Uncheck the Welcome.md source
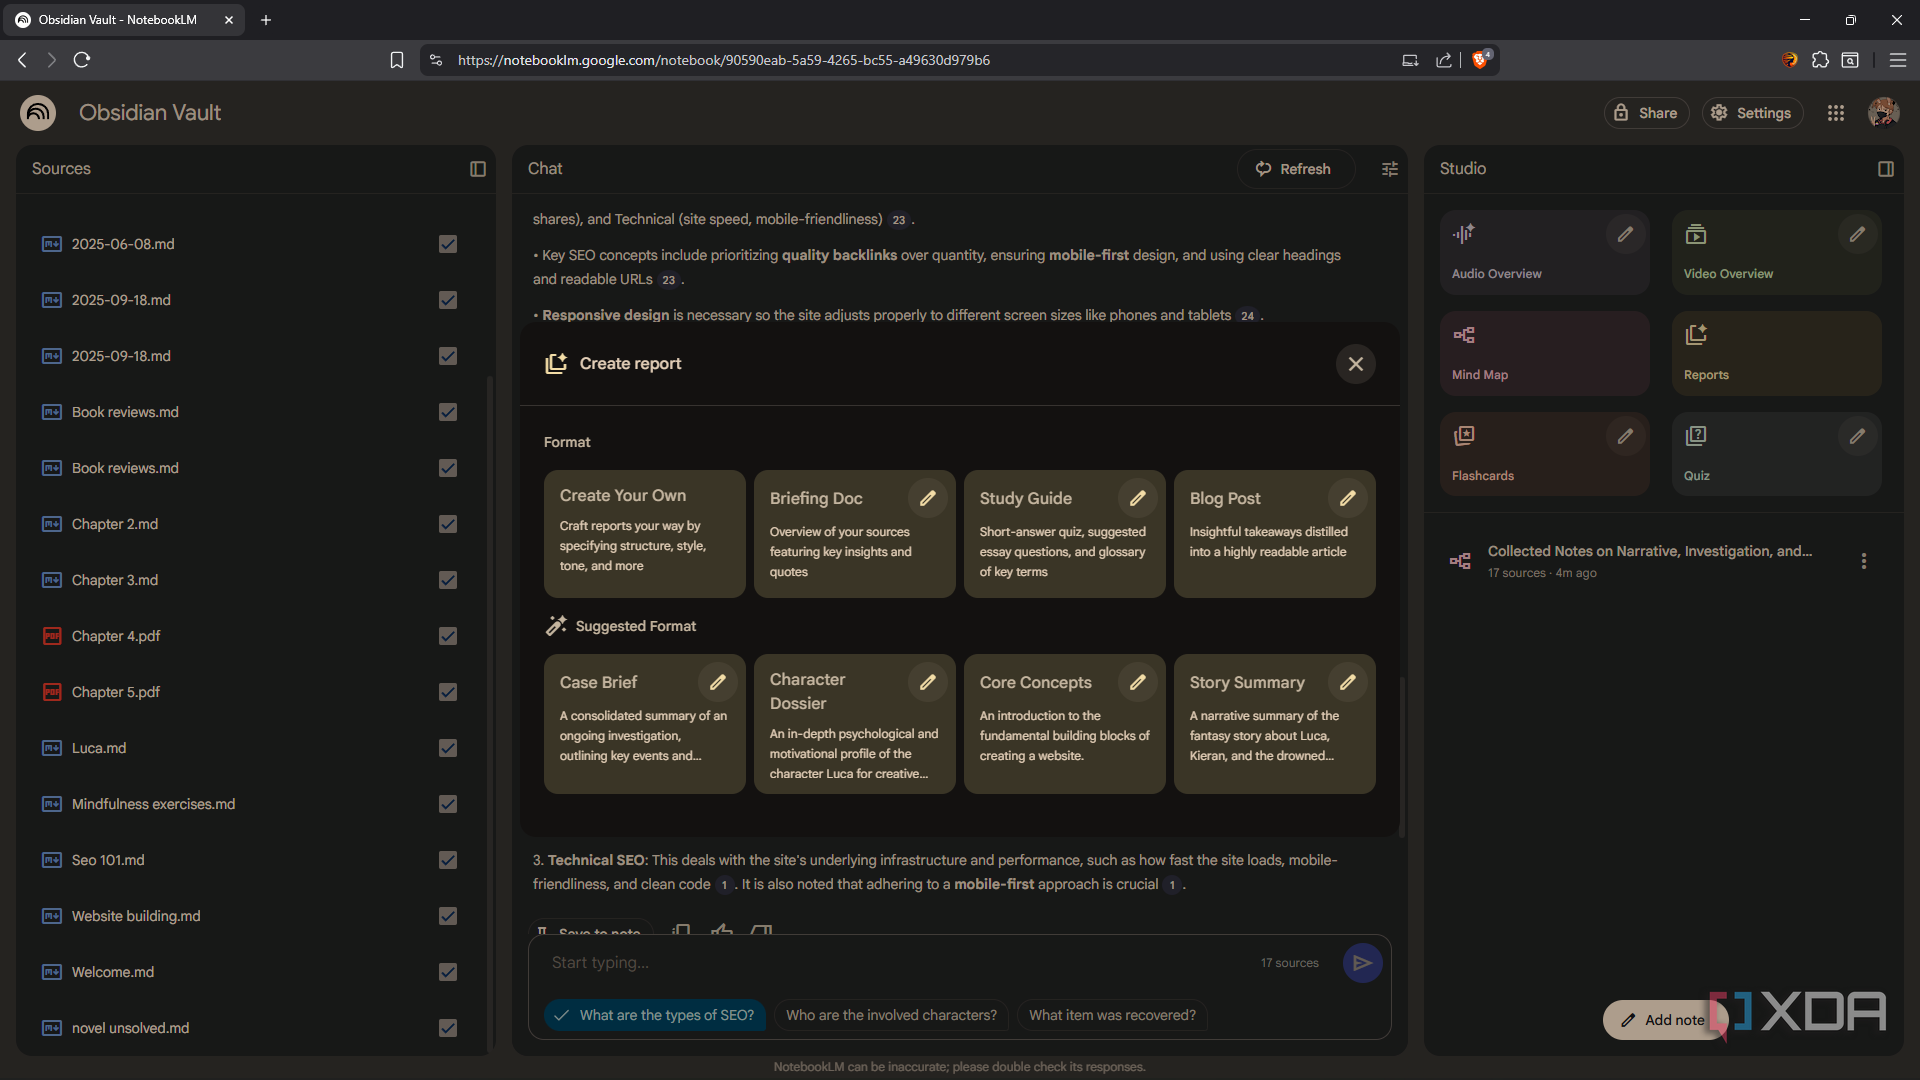 pyautogui.click(x=448, y=972)
